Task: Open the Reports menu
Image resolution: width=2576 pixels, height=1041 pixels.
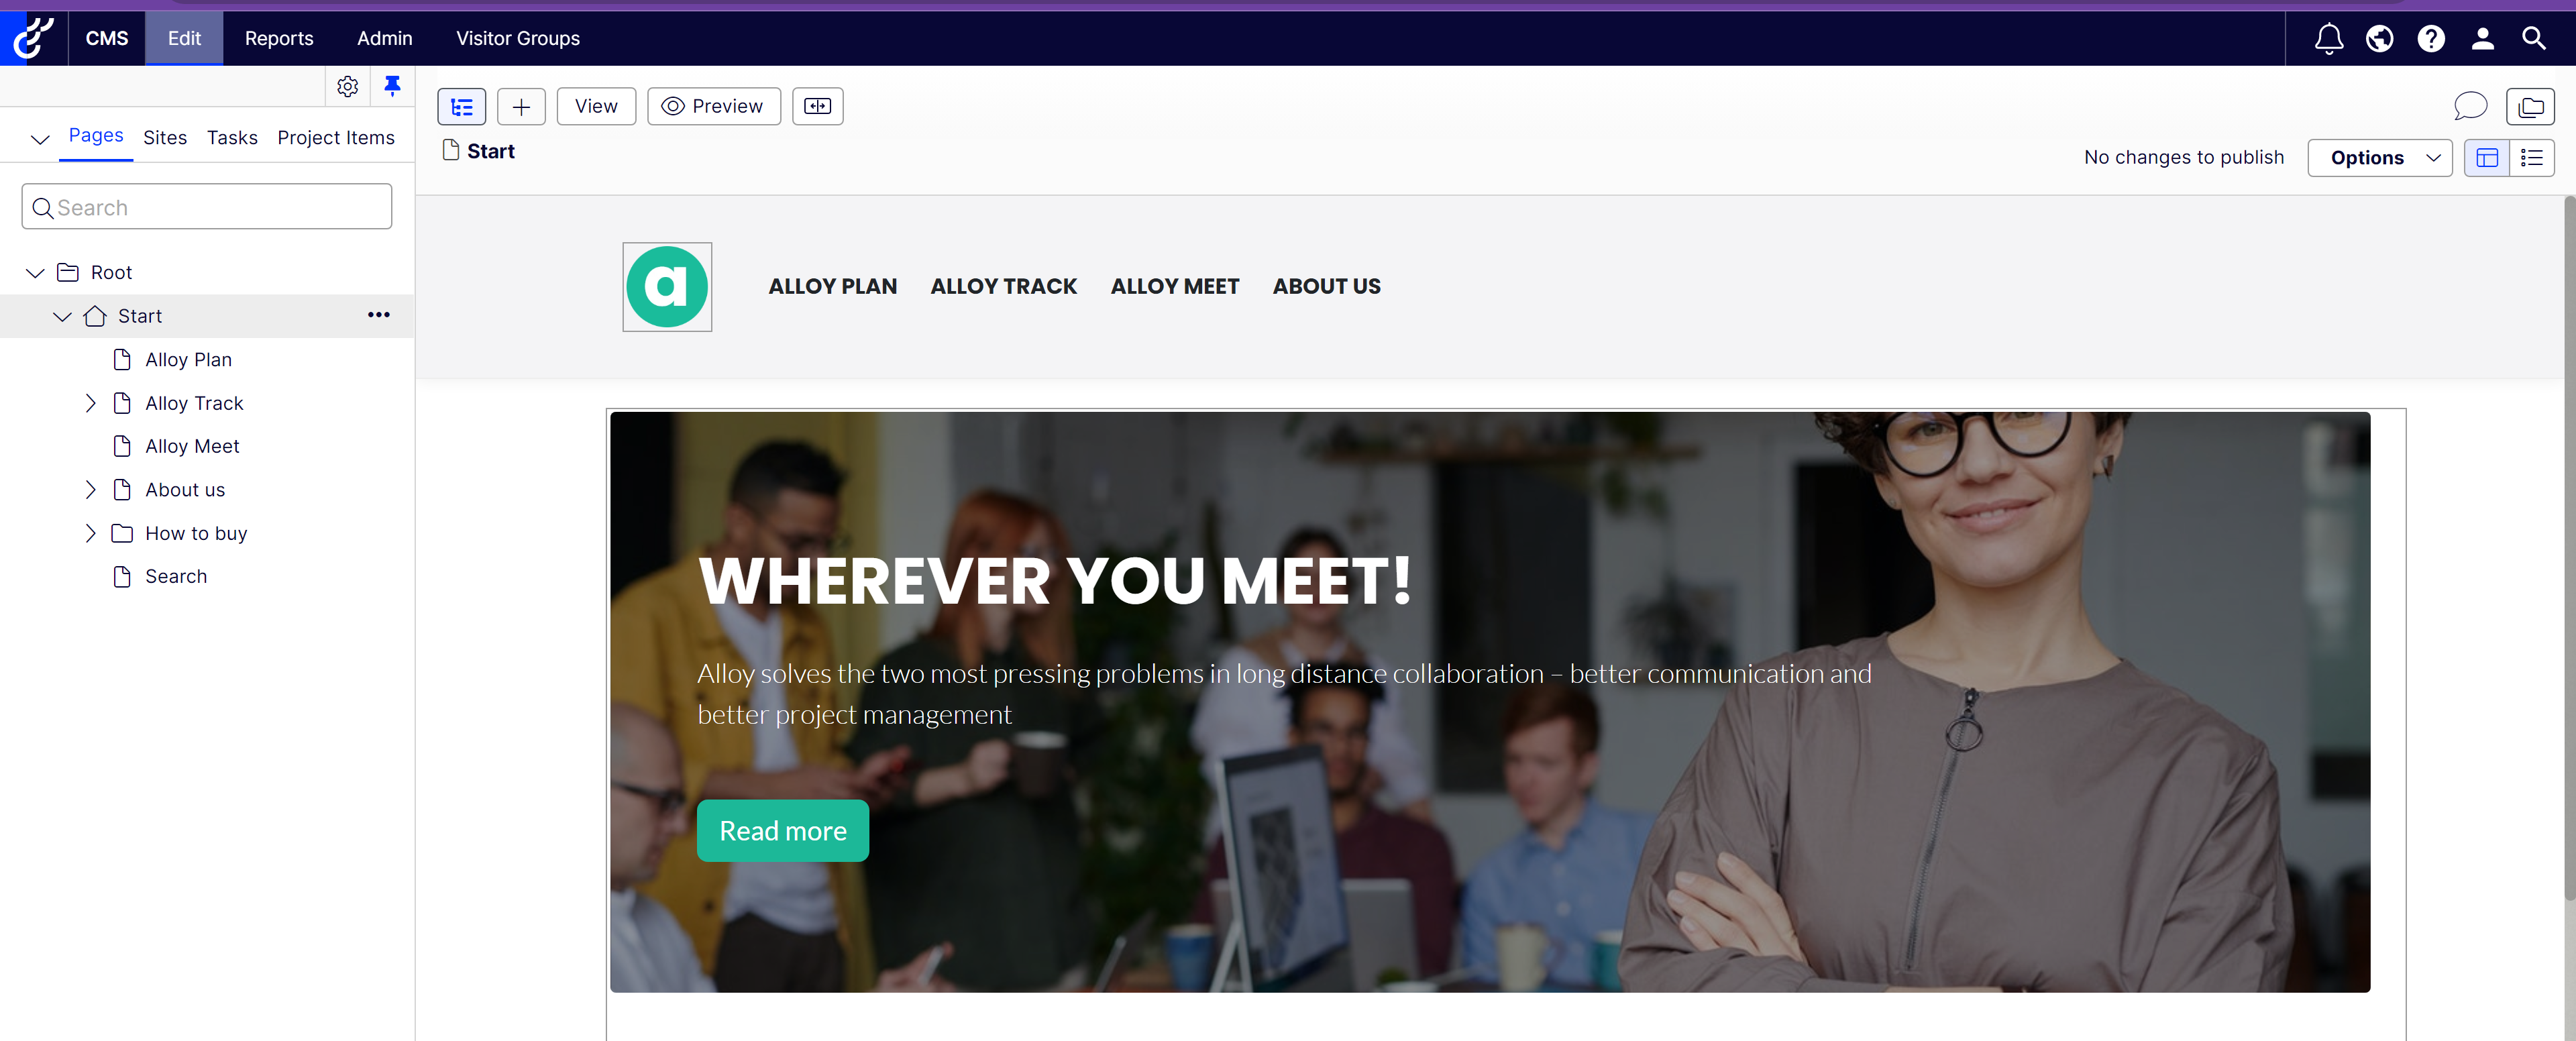Action: 279,38
